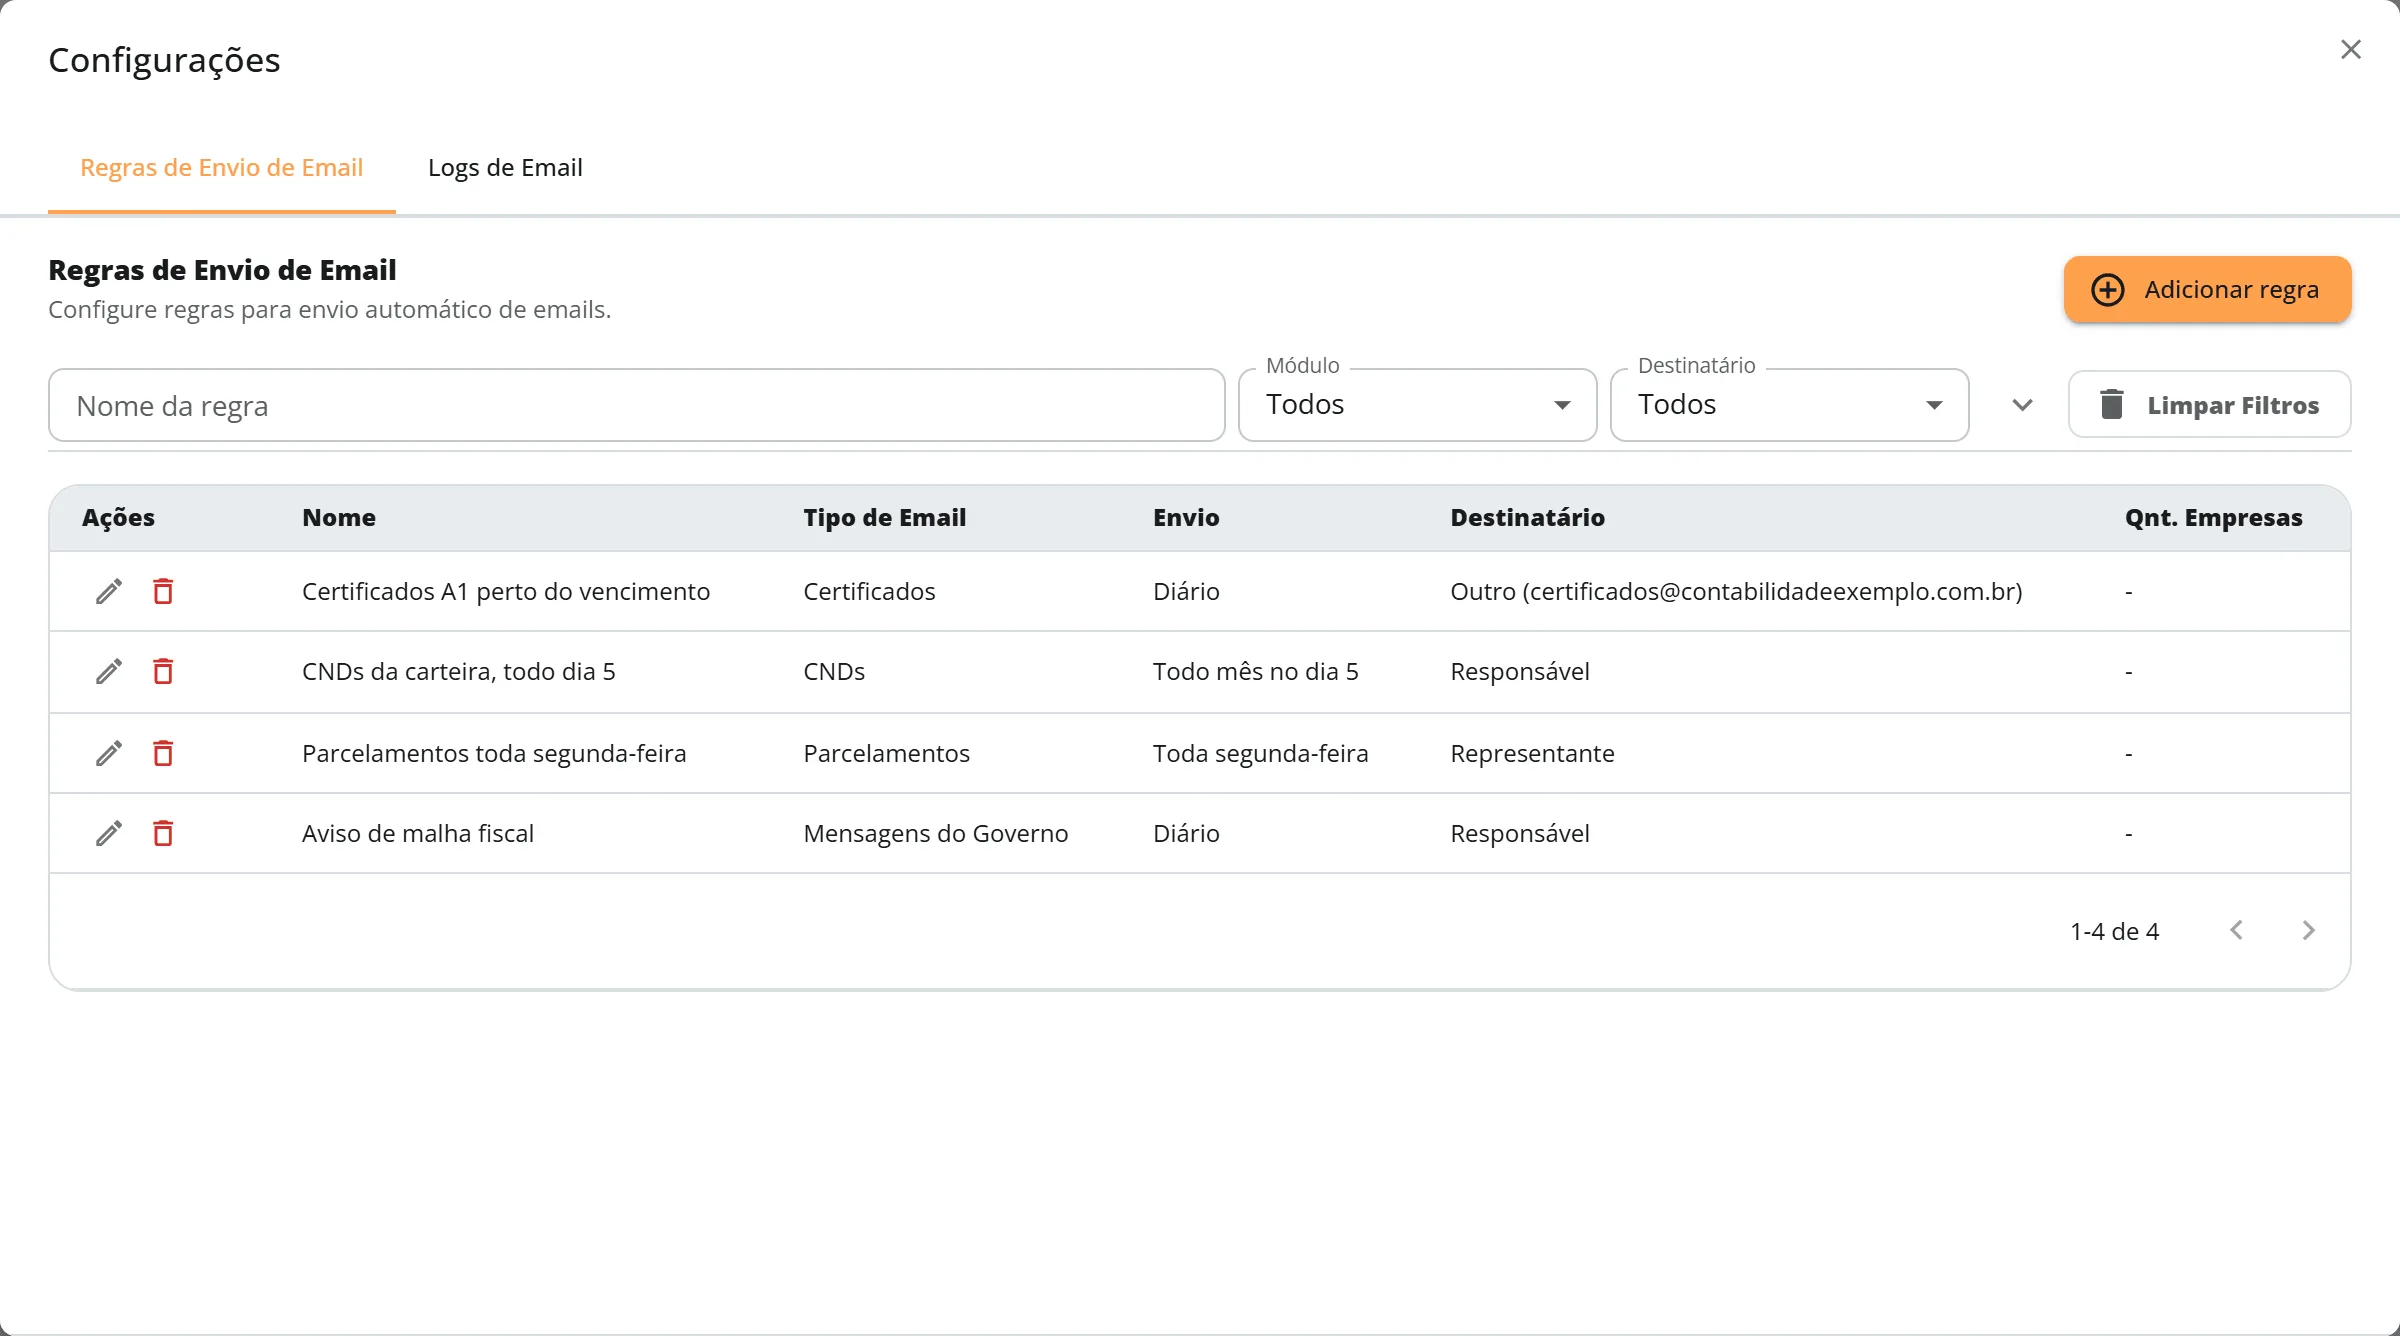Delete the Certificados A1 perto do vencimento rule
This screenshot has width=2400, height=1336.
click(x=163, y=591)
